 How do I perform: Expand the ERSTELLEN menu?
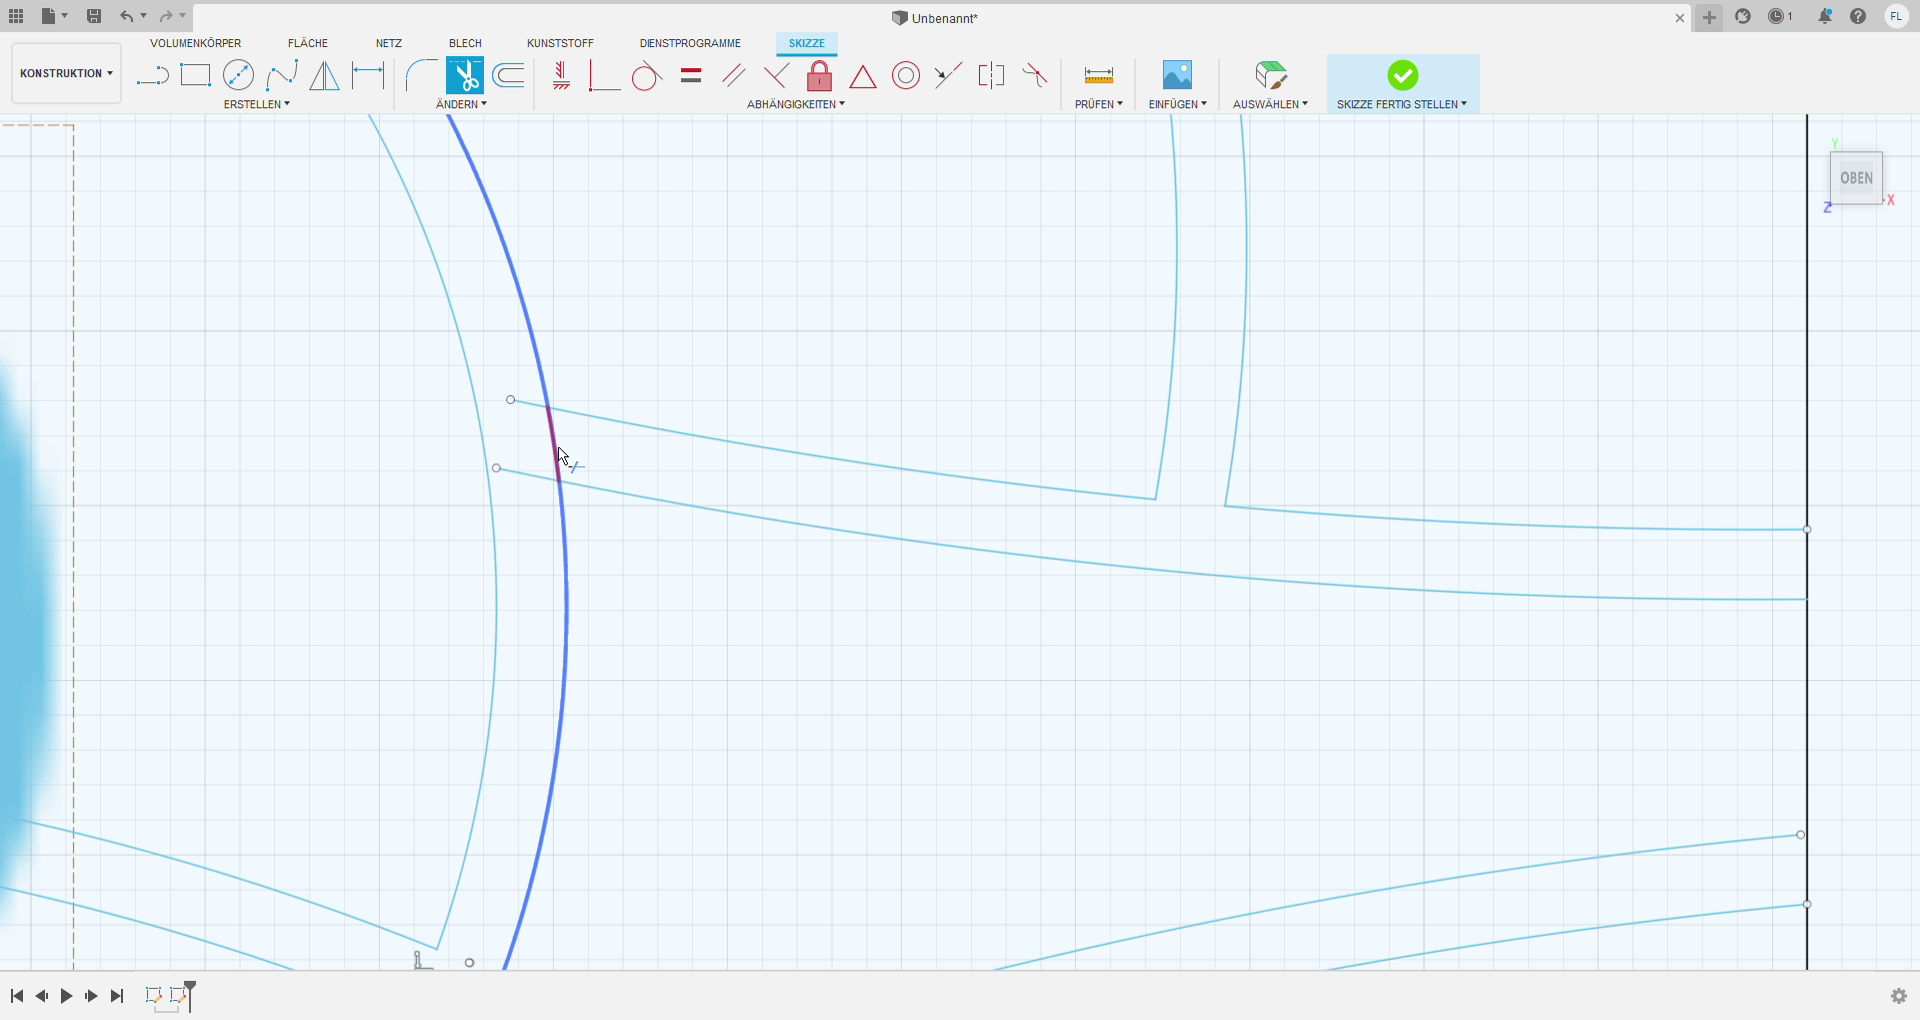(256, 104)
